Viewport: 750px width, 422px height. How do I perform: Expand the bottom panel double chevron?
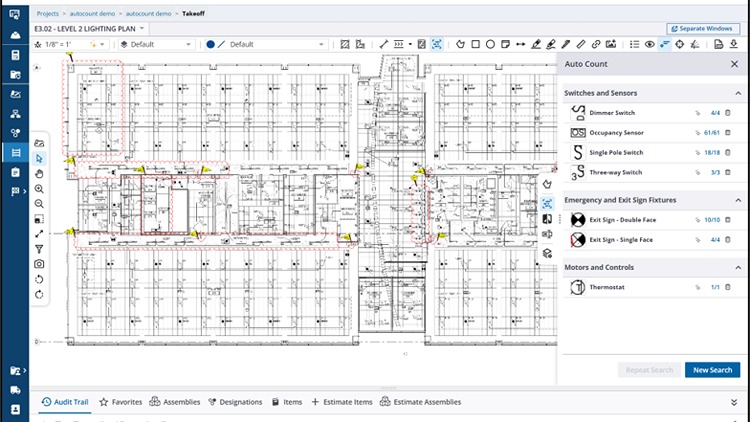point(734,402)
